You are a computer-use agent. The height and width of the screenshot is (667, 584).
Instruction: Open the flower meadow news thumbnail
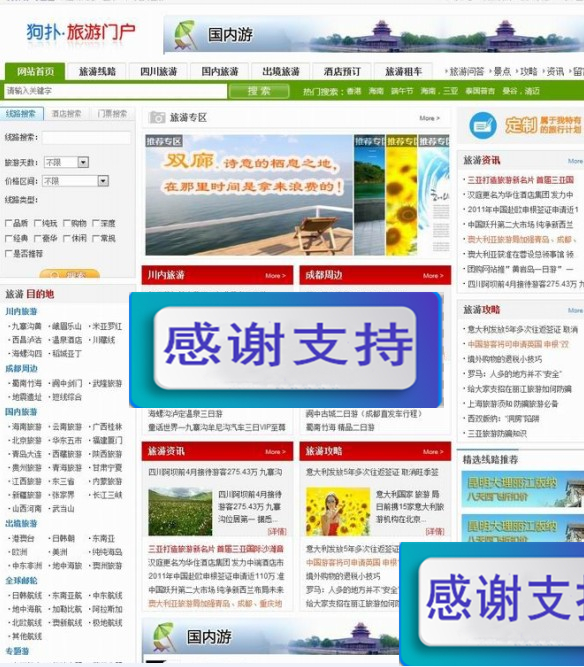[180, 512]
